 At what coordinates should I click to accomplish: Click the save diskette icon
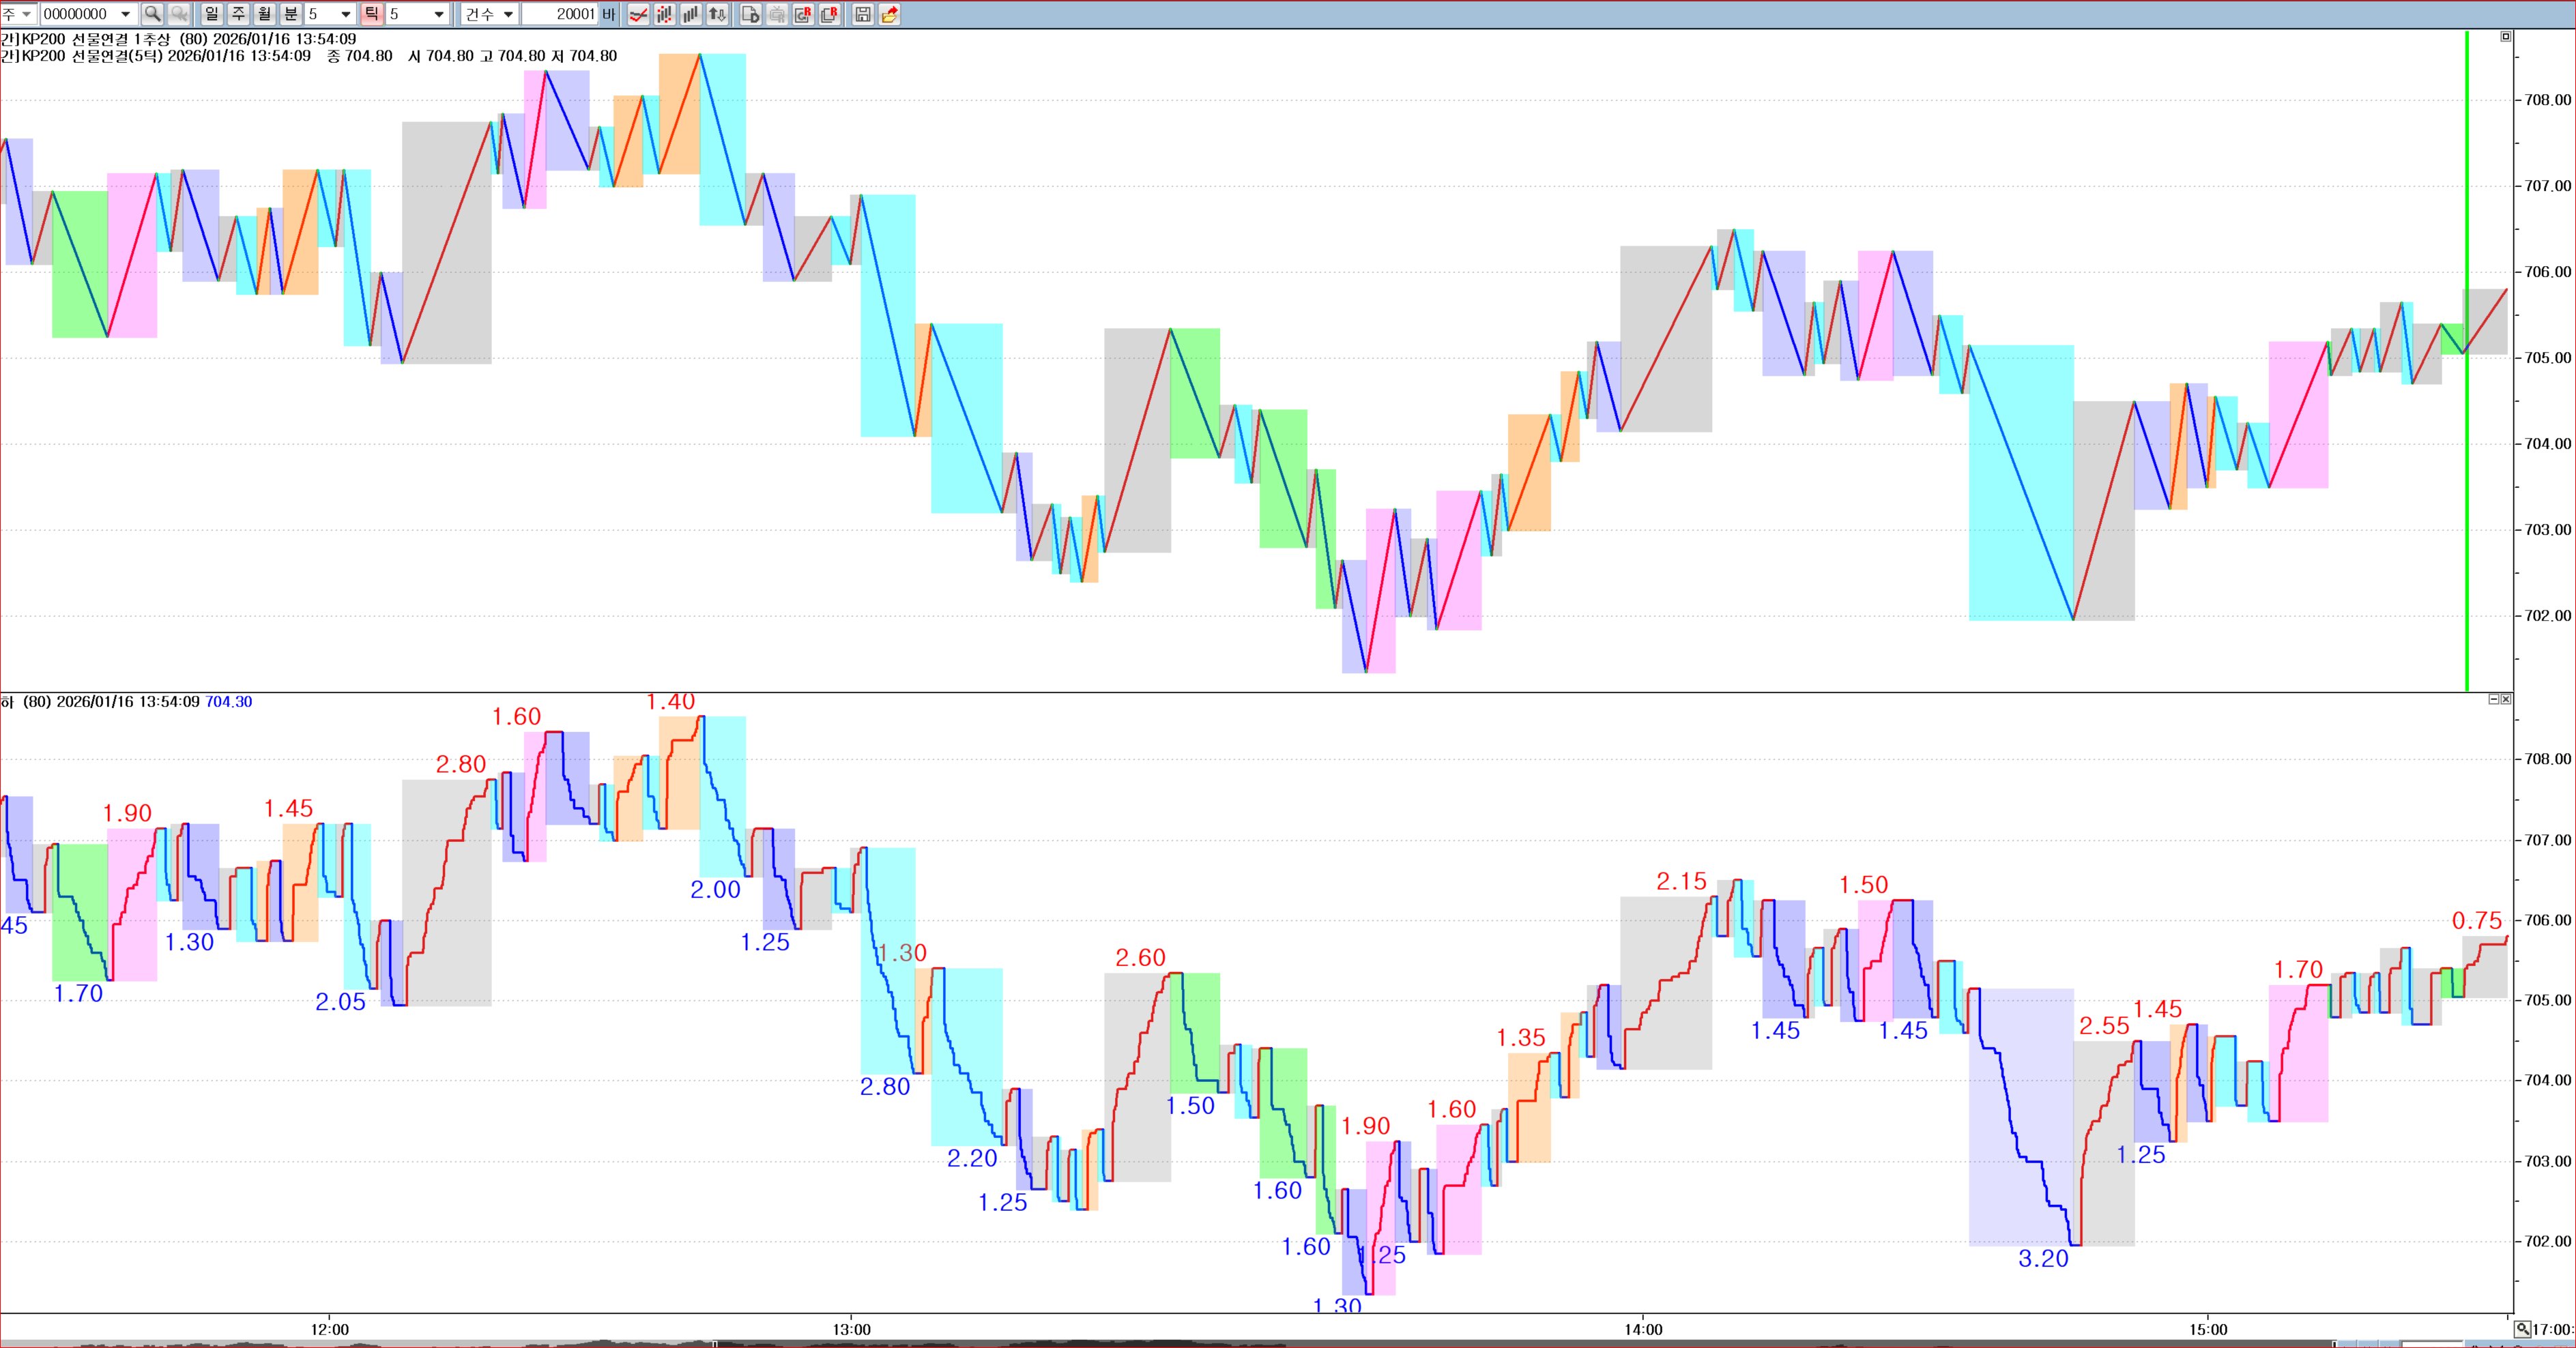point(863,14)
